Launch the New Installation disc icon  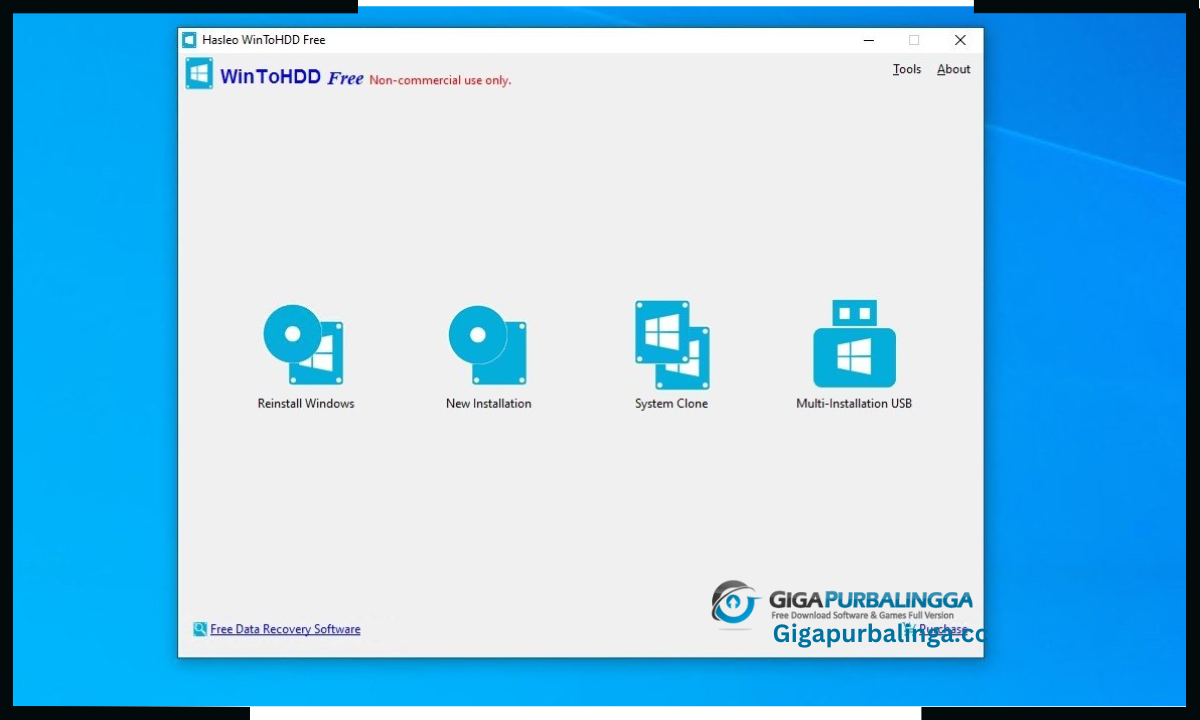click(488, 345)
